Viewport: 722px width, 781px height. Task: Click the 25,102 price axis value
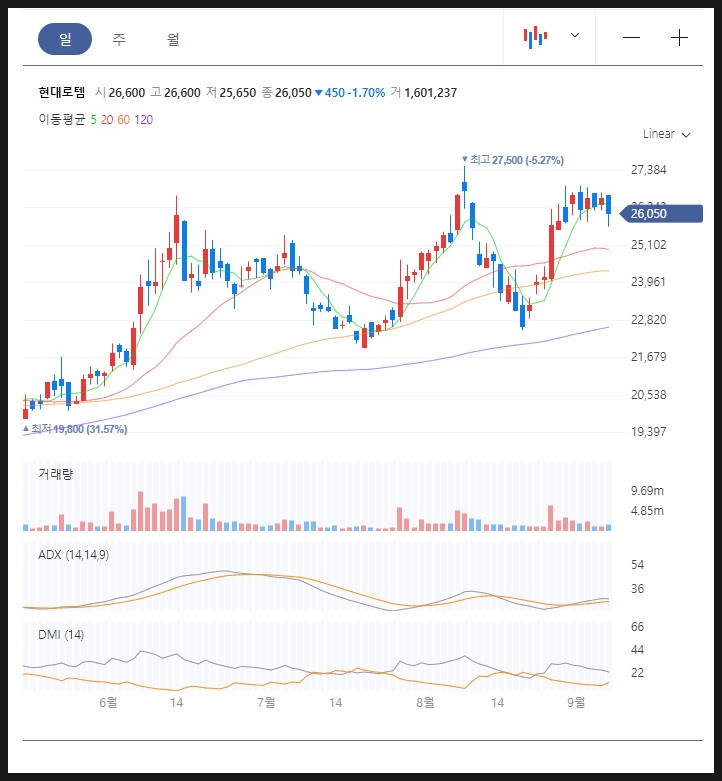click(648, 245)
